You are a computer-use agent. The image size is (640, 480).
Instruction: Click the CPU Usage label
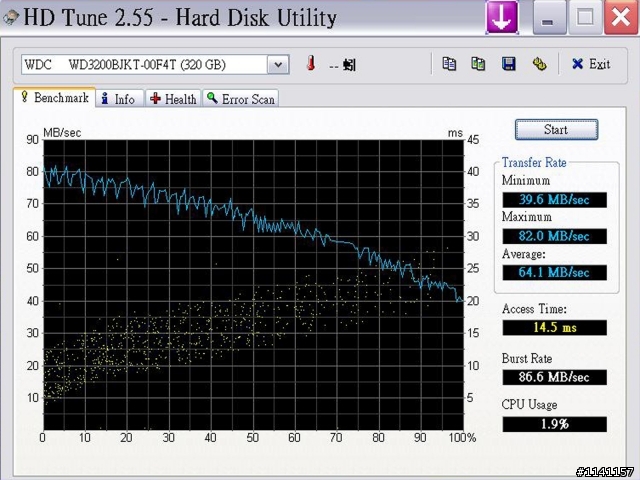coord(529,404)
